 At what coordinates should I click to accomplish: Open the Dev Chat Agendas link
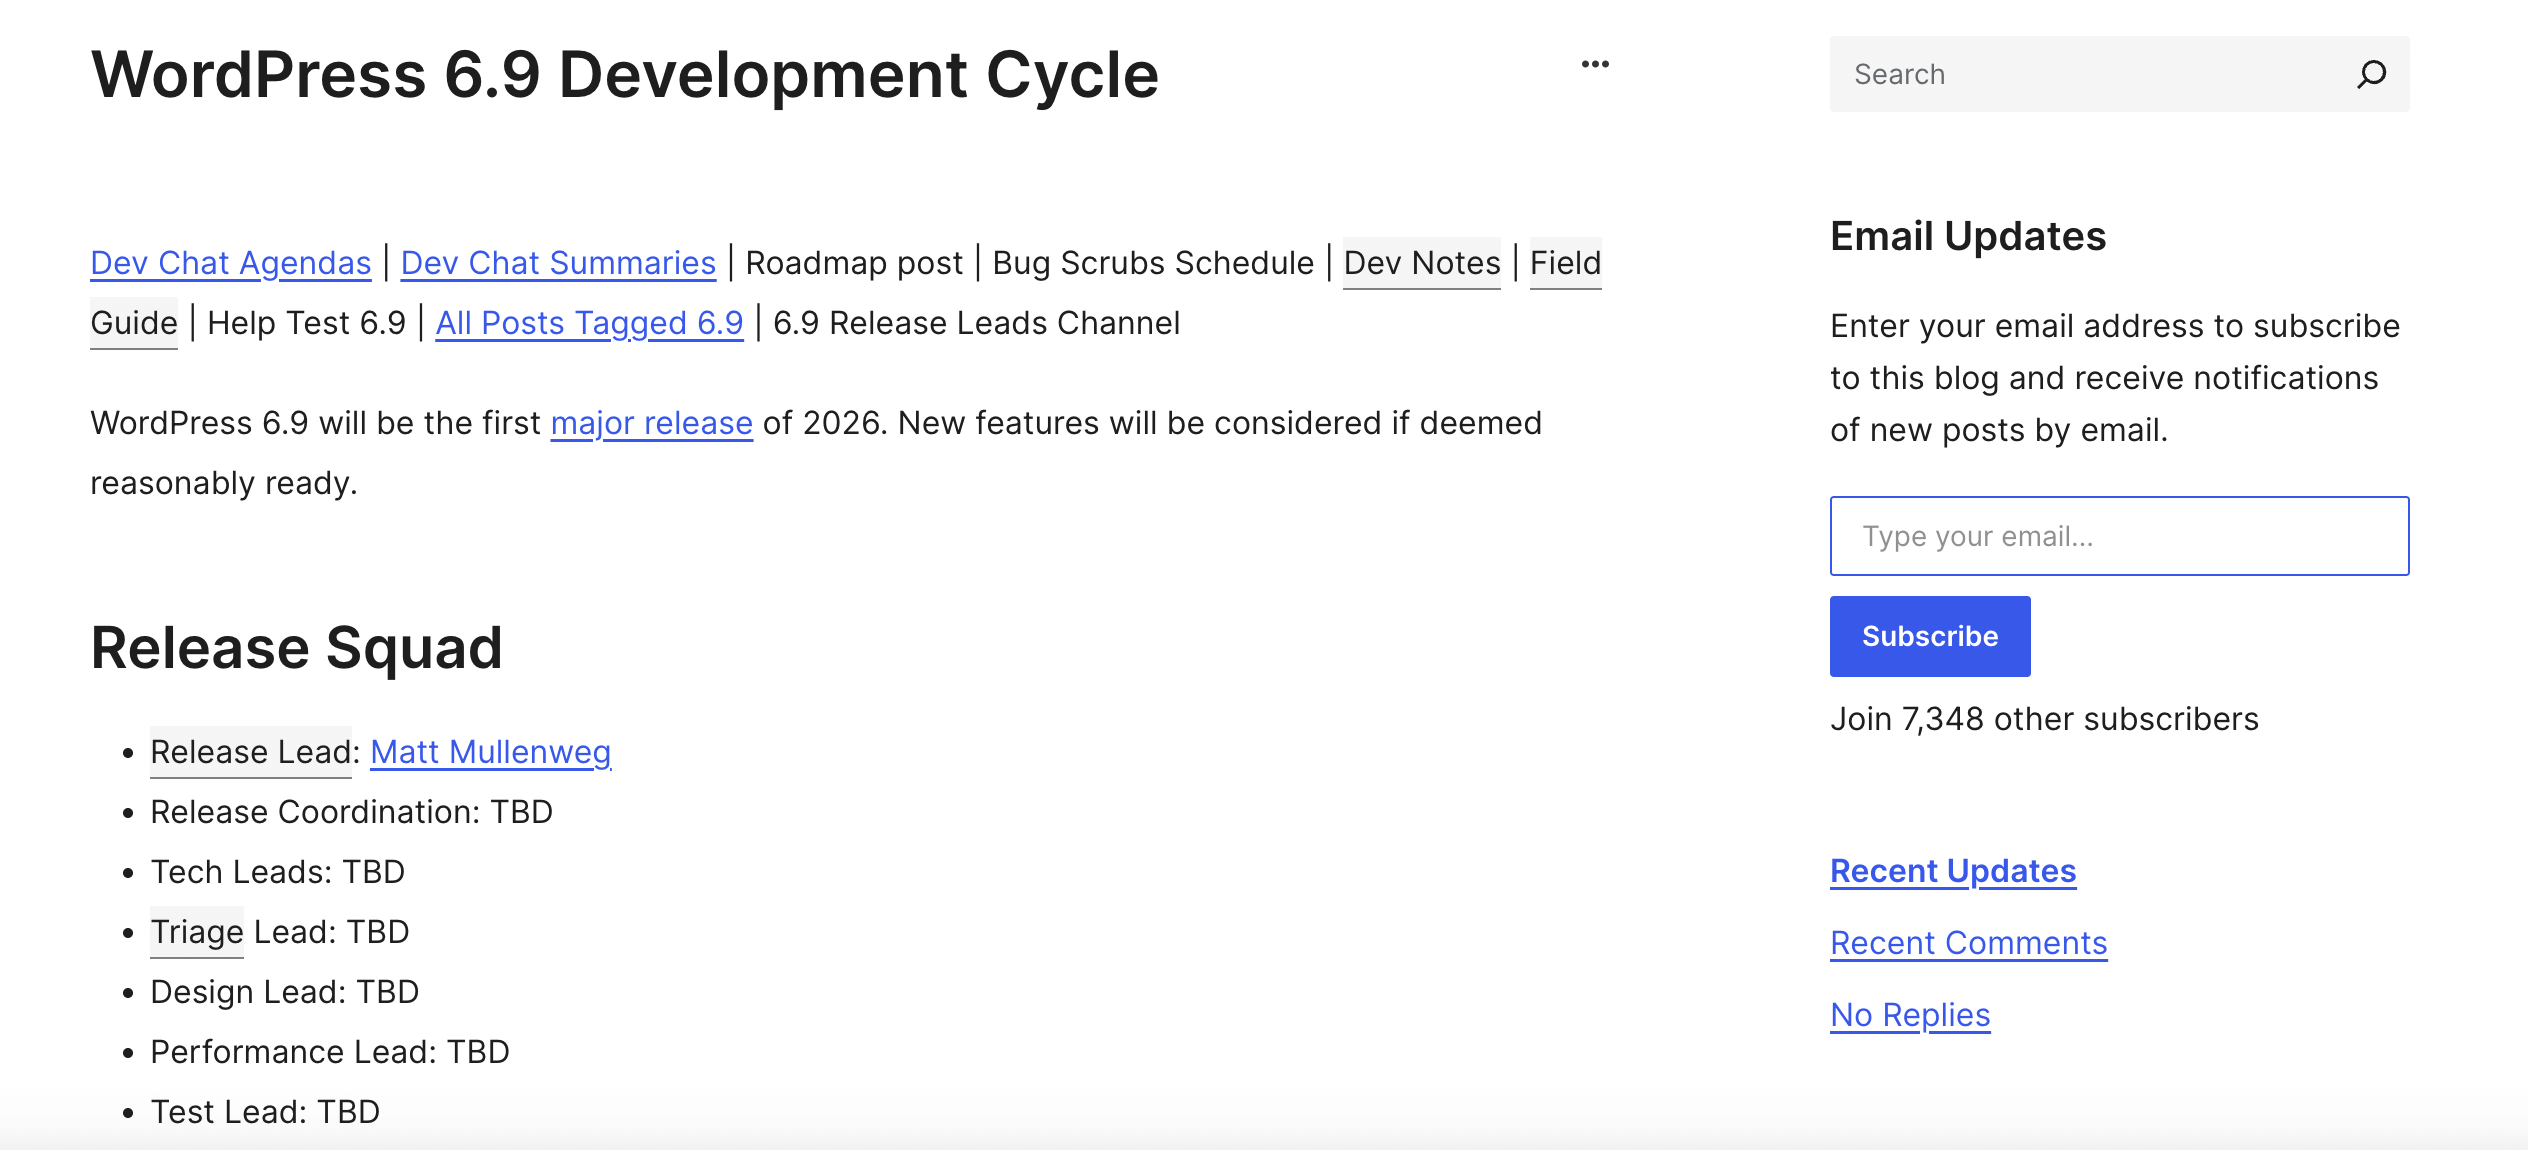tap(230, 262)
